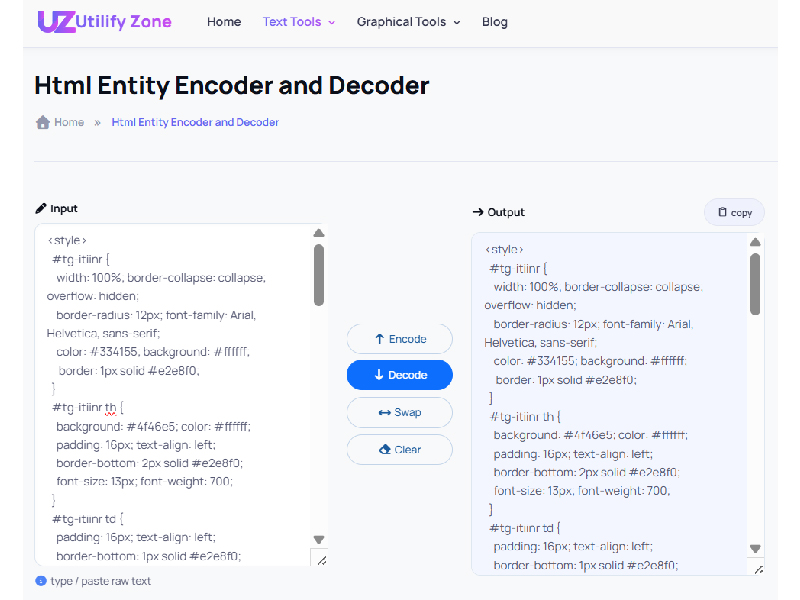This screenshot has width=800, height=600.
Task: Open the Html Entity Encoder breadcrumb link
Action: pyautogui.click(x=194, y=122)
